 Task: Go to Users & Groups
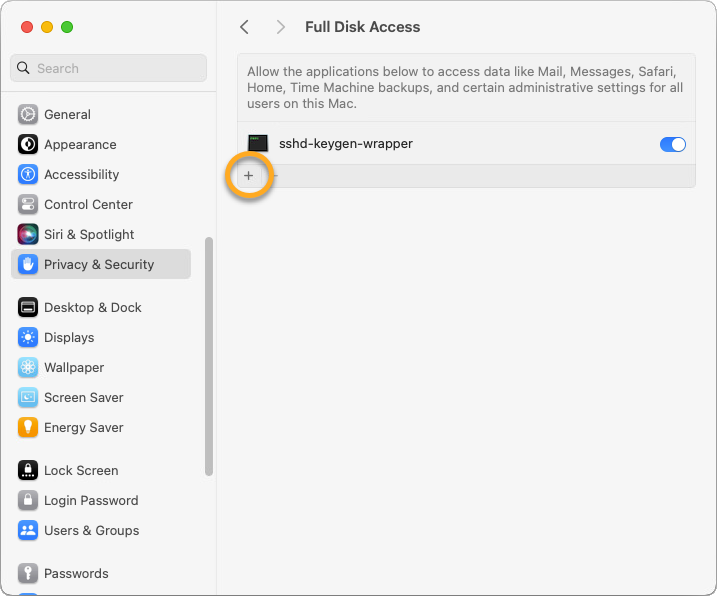pos(91,531)
